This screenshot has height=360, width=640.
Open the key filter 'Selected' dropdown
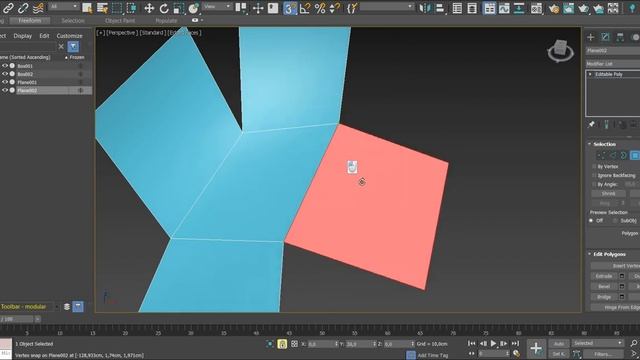[598, 343]
